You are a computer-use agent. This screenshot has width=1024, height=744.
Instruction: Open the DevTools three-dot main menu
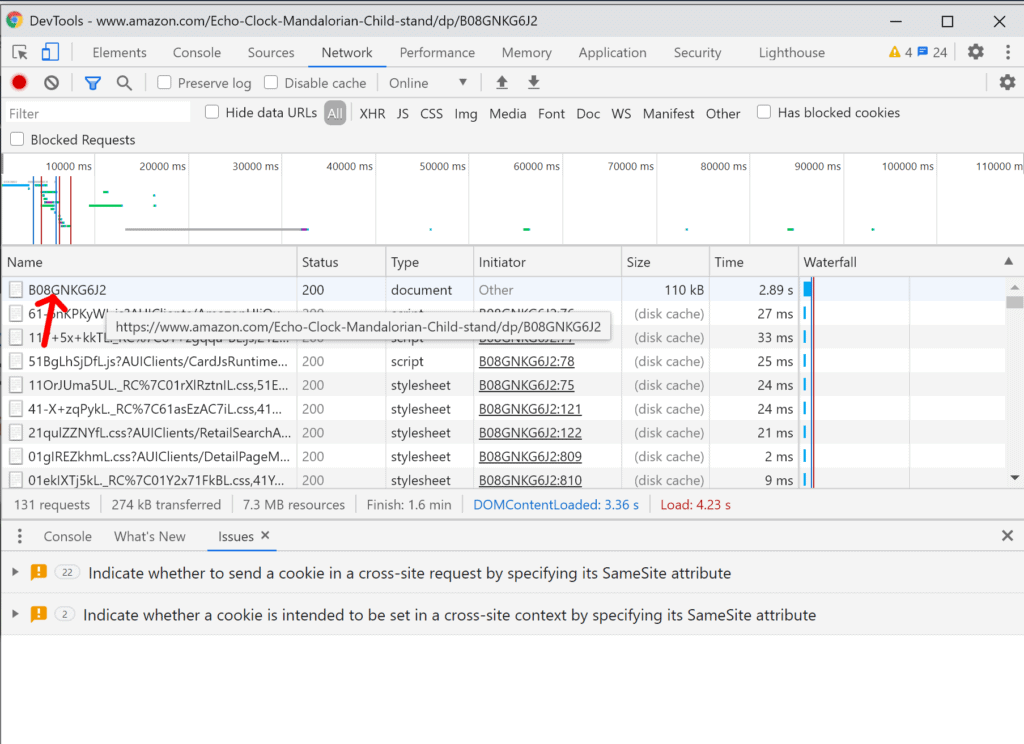1008,52
